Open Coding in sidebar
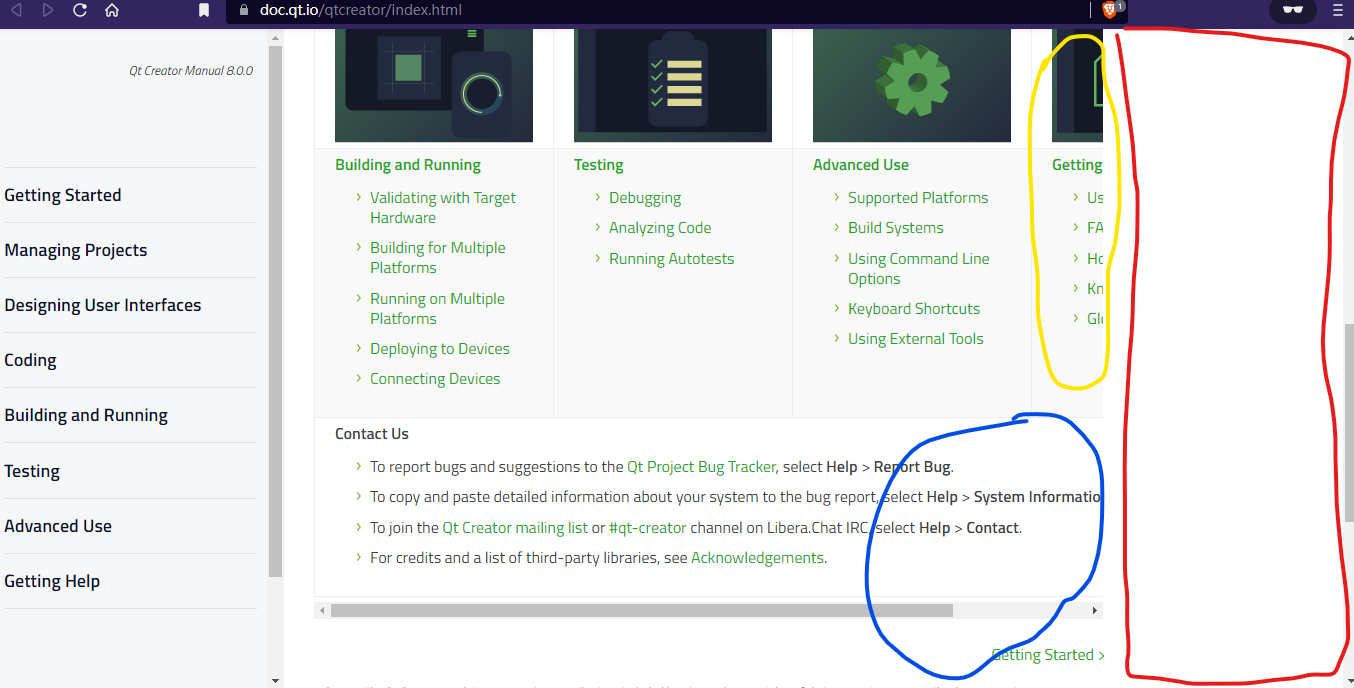 click(x=30, y=360)
